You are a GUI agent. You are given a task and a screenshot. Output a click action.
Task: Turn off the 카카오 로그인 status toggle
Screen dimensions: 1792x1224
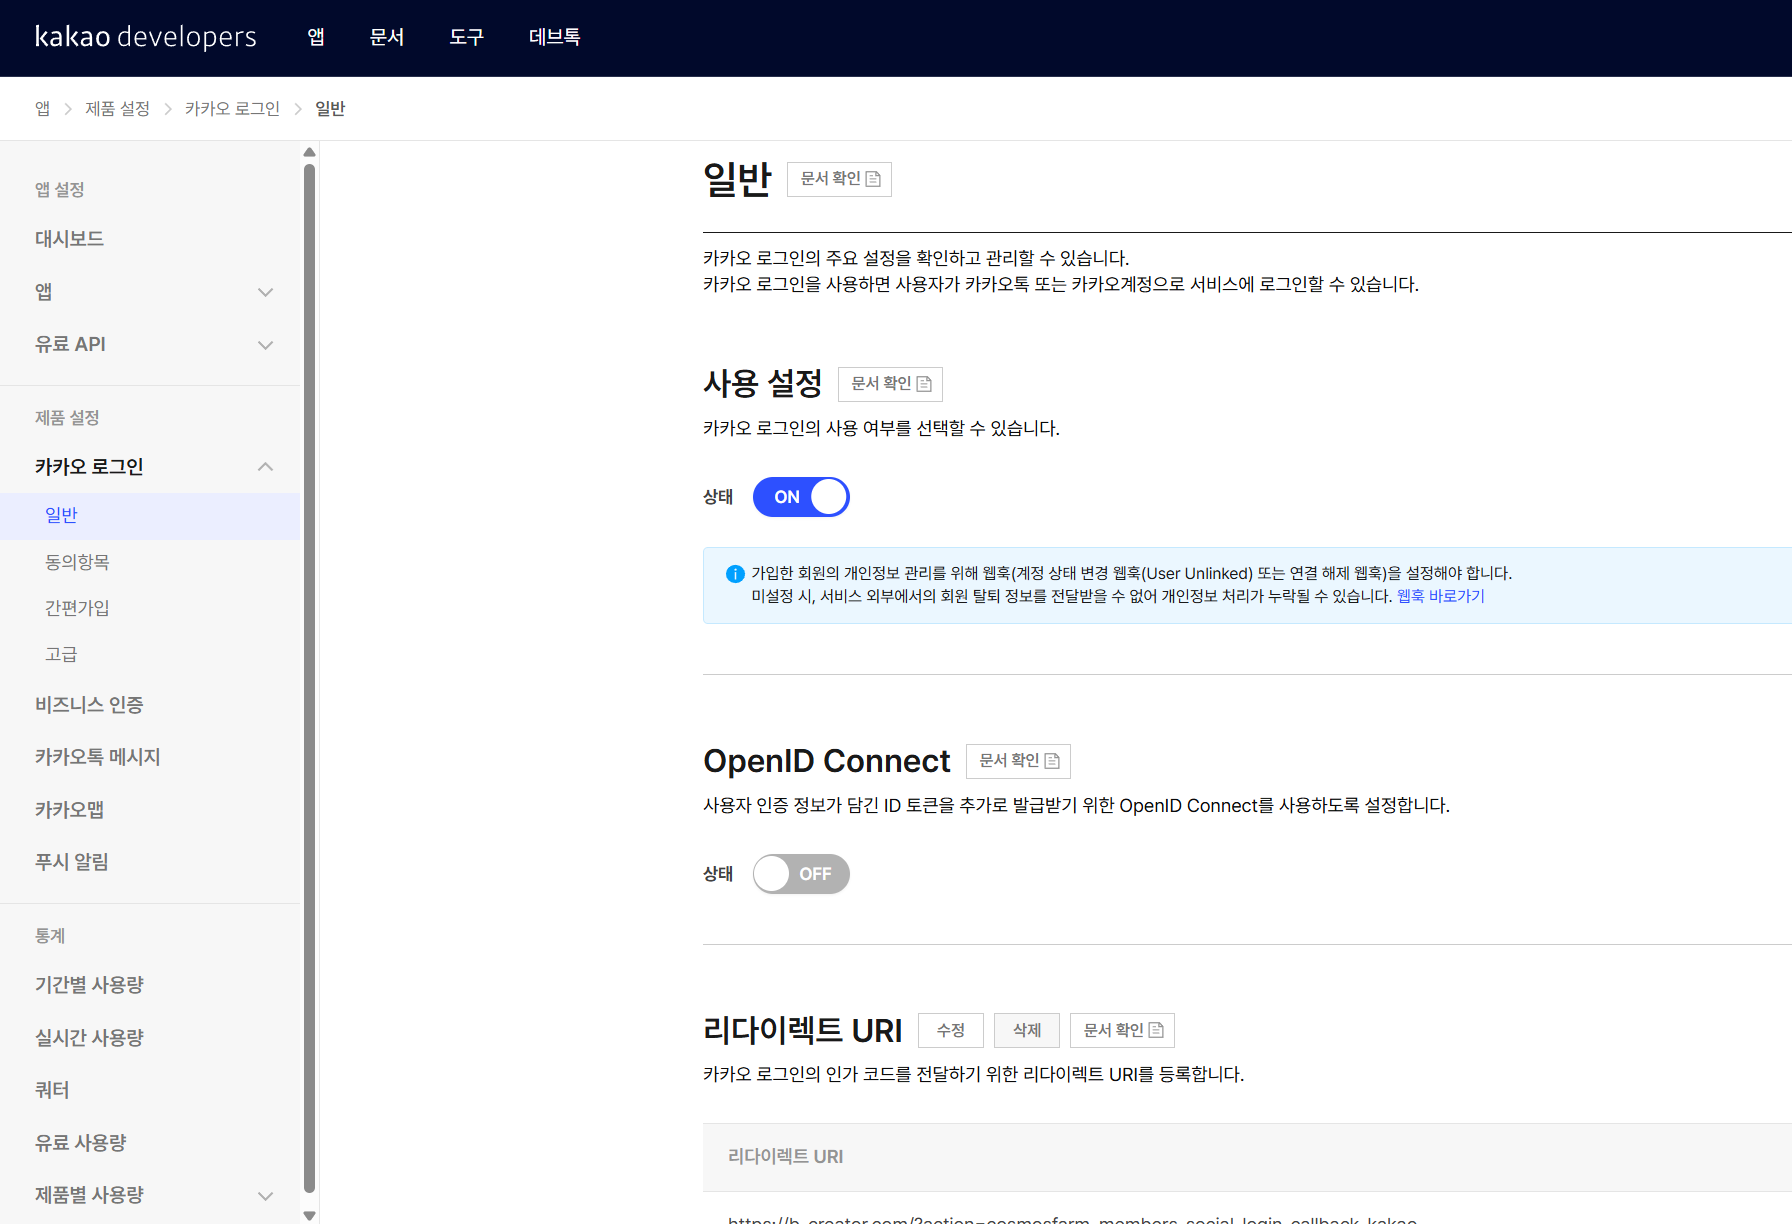point(801,497)
